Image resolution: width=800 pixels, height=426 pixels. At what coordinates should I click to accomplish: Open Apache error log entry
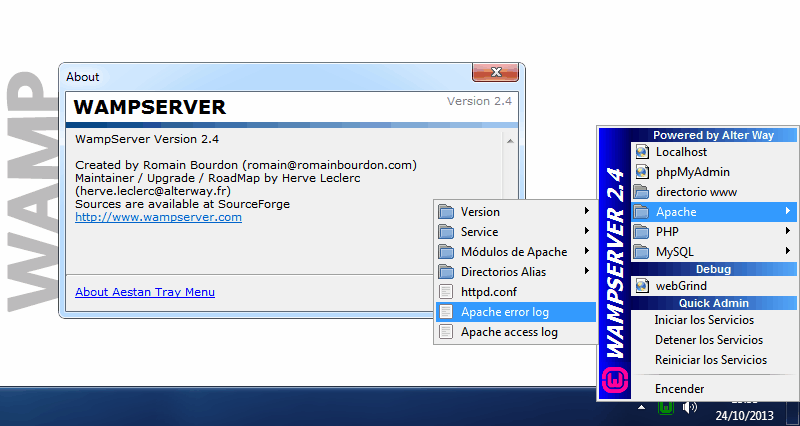pyautogui.click(x=515, y=312)
